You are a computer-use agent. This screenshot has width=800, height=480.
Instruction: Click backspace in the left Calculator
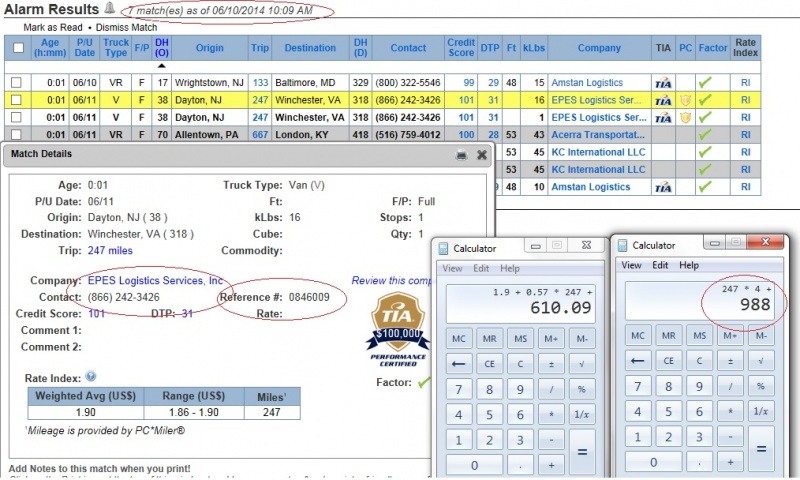tap(458, 364)
